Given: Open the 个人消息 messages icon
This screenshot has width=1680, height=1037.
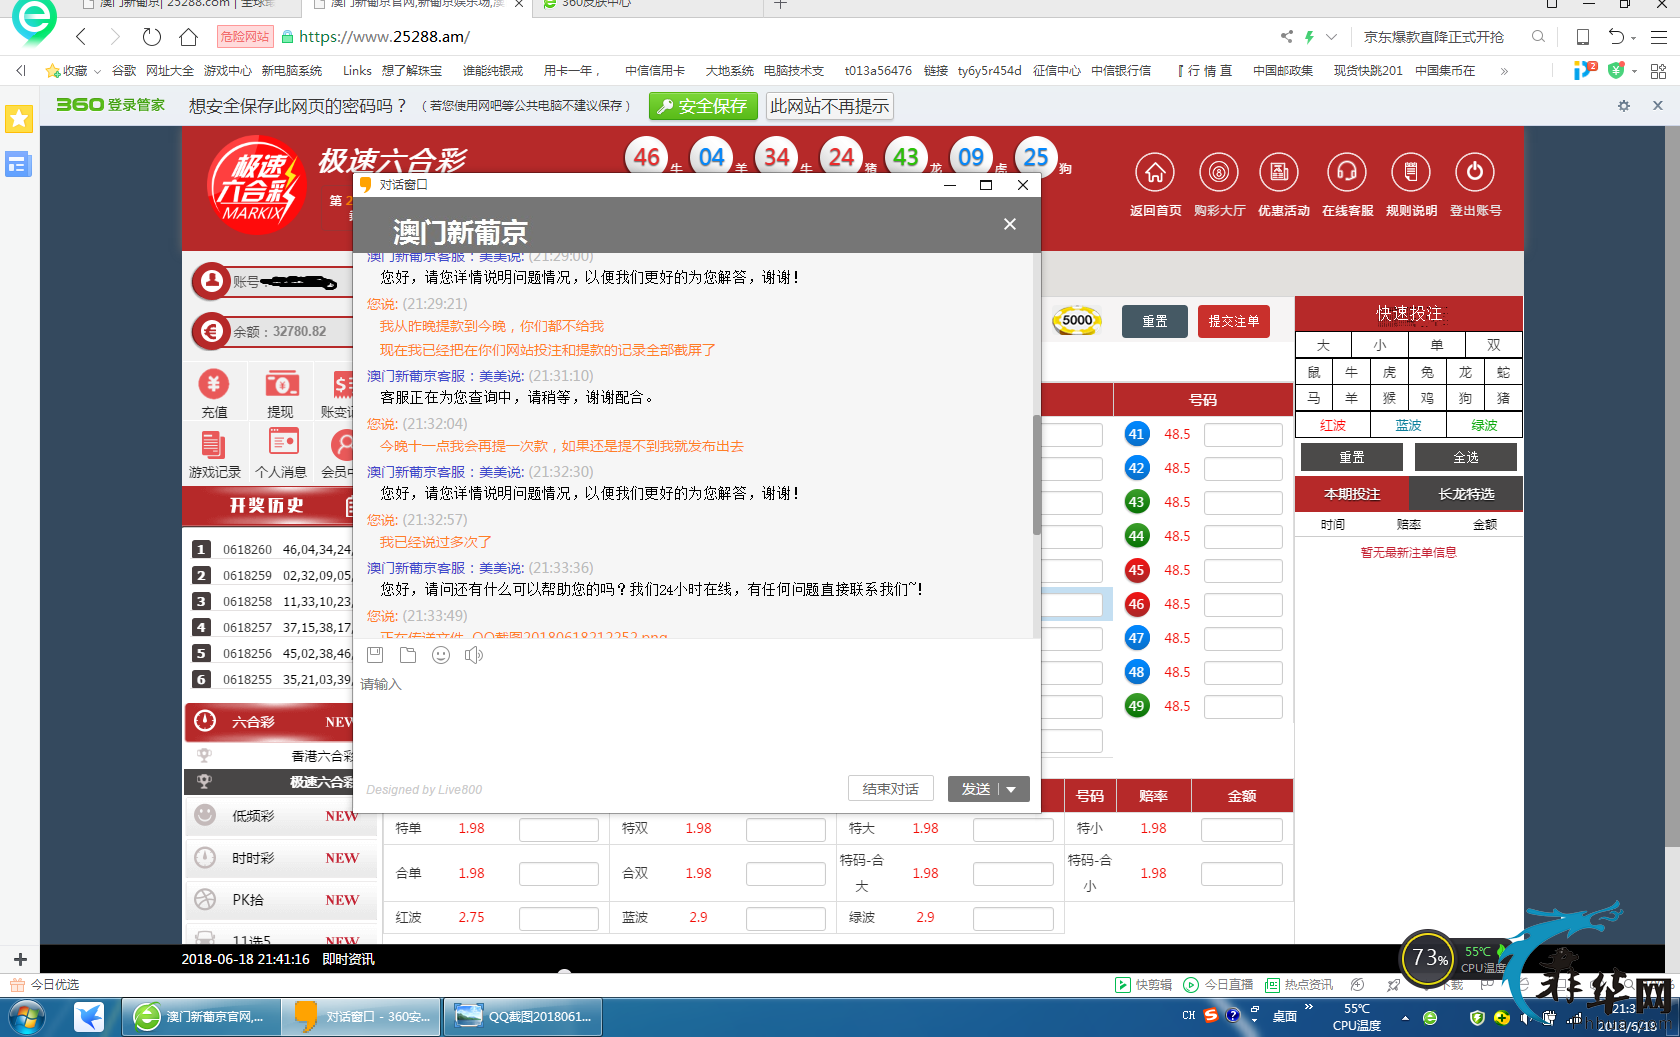Looking at the screenshot, I should pyautogui.click(x=283, y=442).
